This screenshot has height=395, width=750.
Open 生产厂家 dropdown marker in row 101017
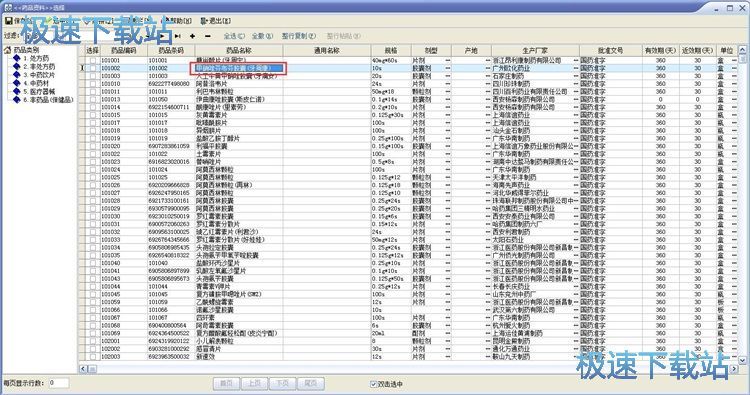coord(576,123)
